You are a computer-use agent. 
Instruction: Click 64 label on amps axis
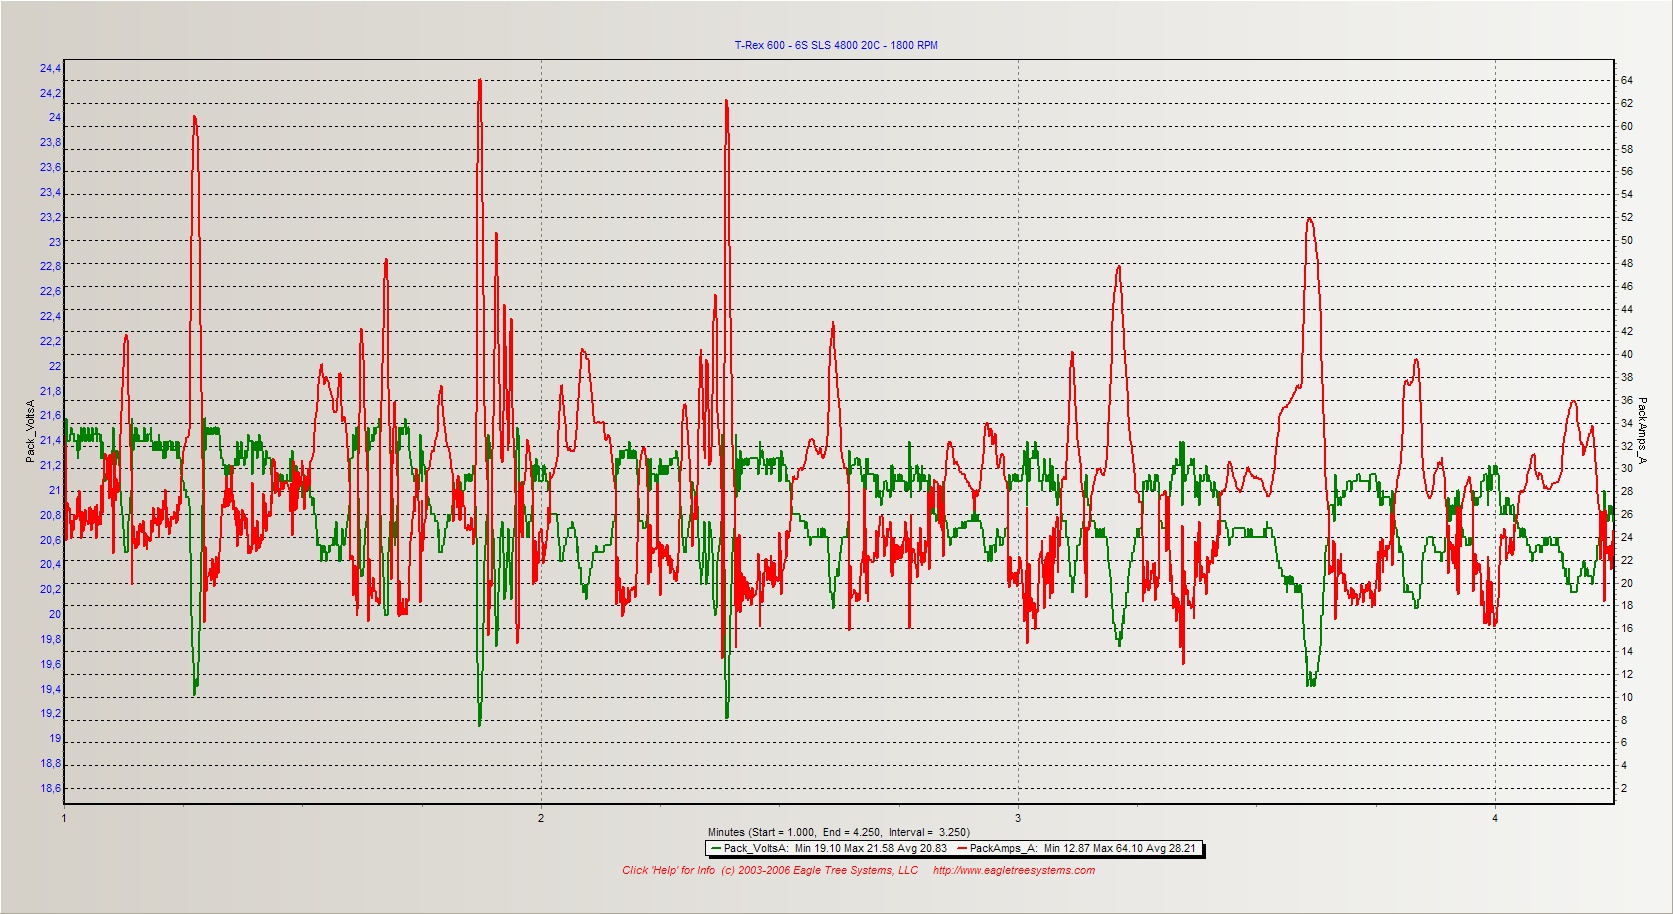point(1627,80)
